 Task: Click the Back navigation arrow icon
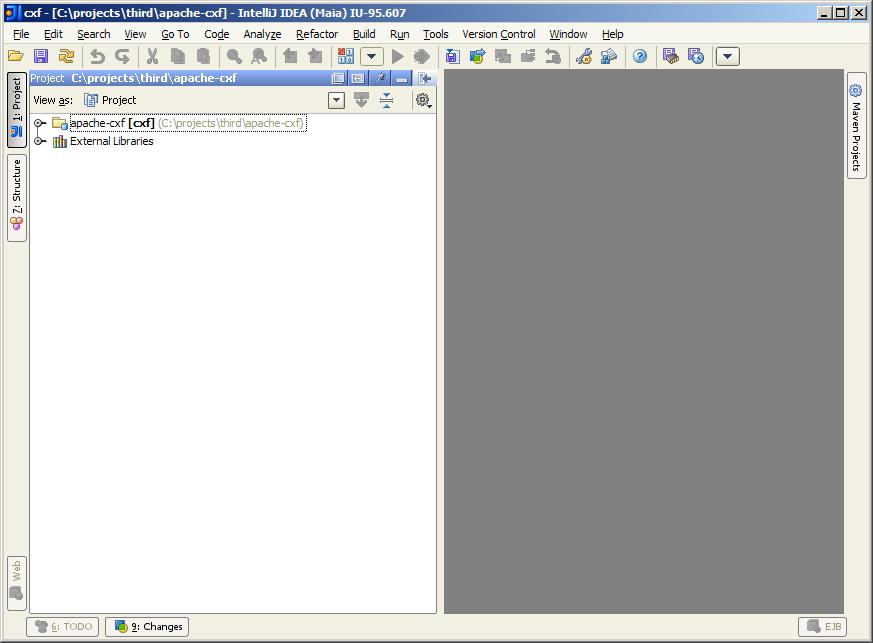pos(291,56)
